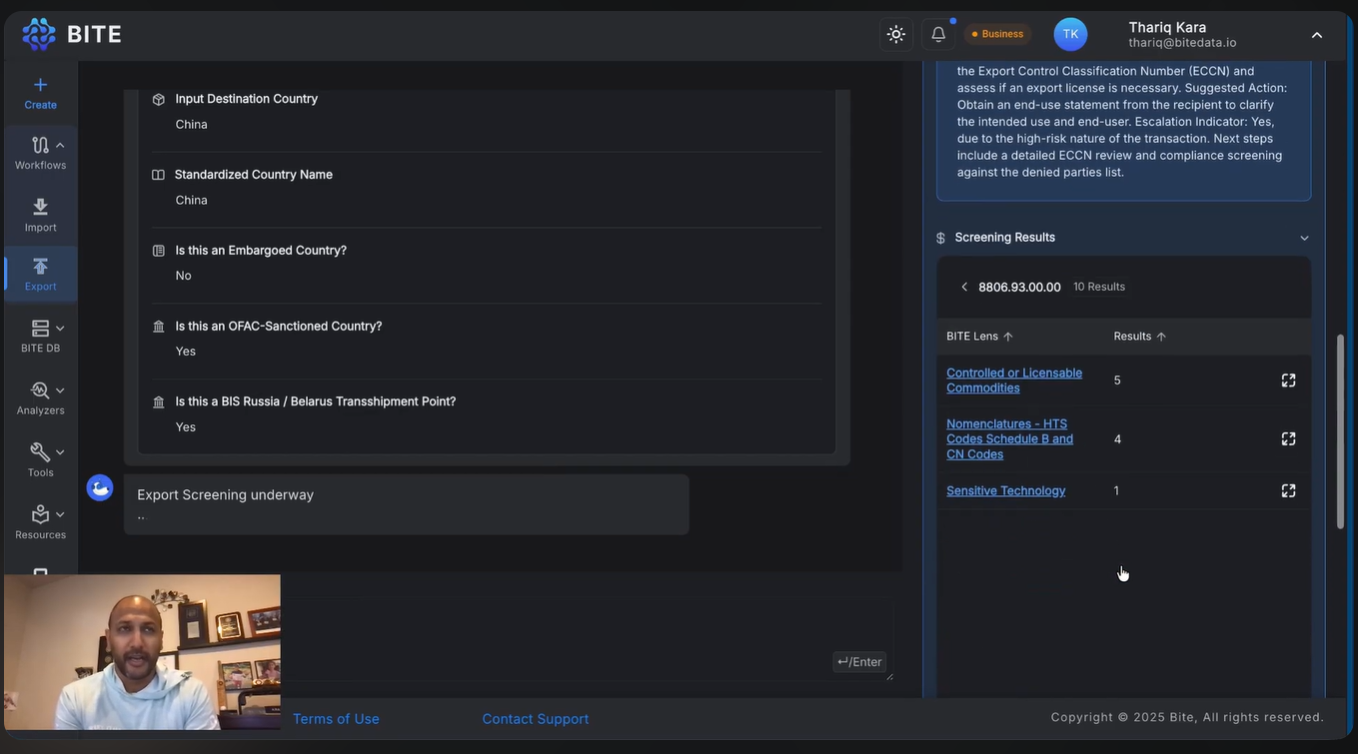This screenshot has width=1358, height=754.
Task: Open the BITE DB sidebar icon
Action: pos(40,328)
